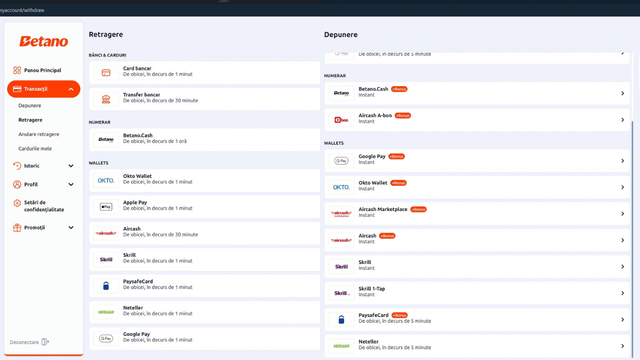Open Setări de confidențialitate menu item
This screenshot has width=640, height=360.
(x=44, y=206)
